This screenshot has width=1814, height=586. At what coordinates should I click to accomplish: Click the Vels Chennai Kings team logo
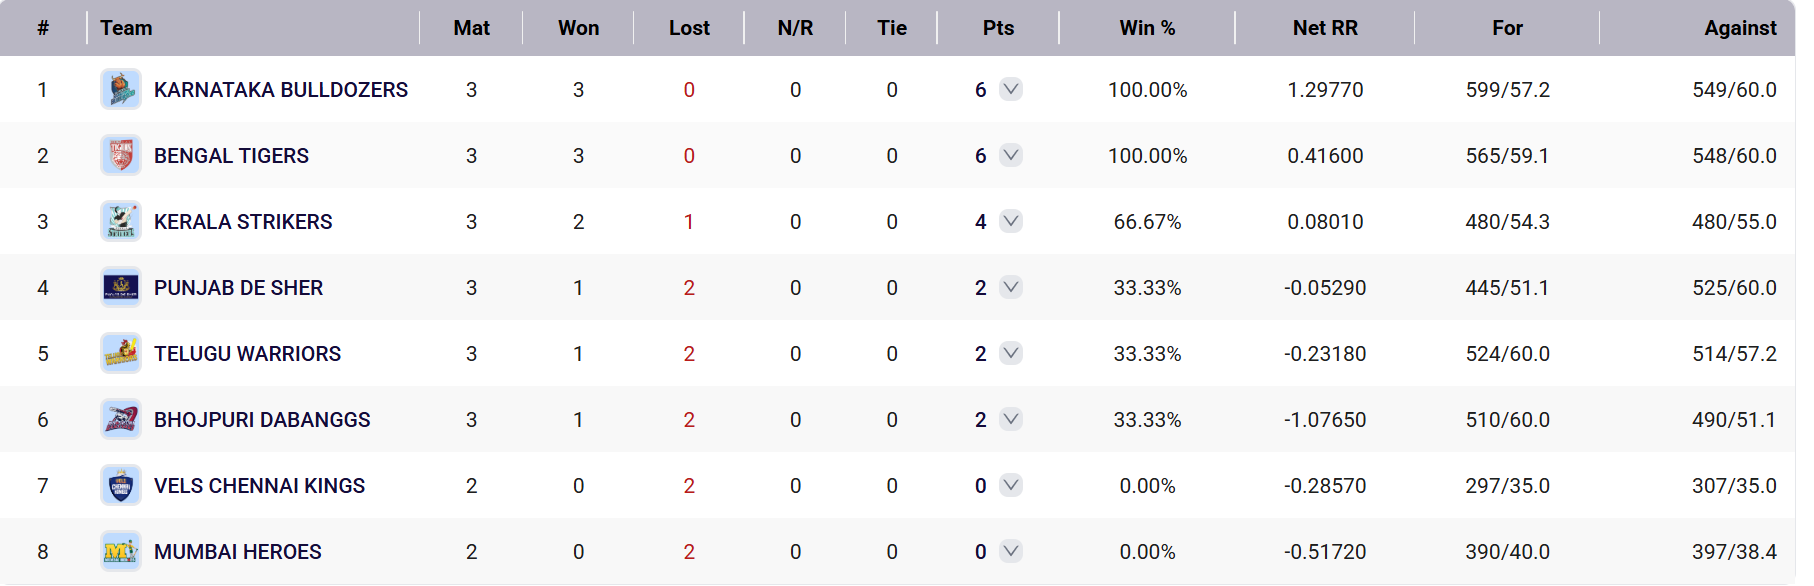pyautogui.click(x=121, y=486)
